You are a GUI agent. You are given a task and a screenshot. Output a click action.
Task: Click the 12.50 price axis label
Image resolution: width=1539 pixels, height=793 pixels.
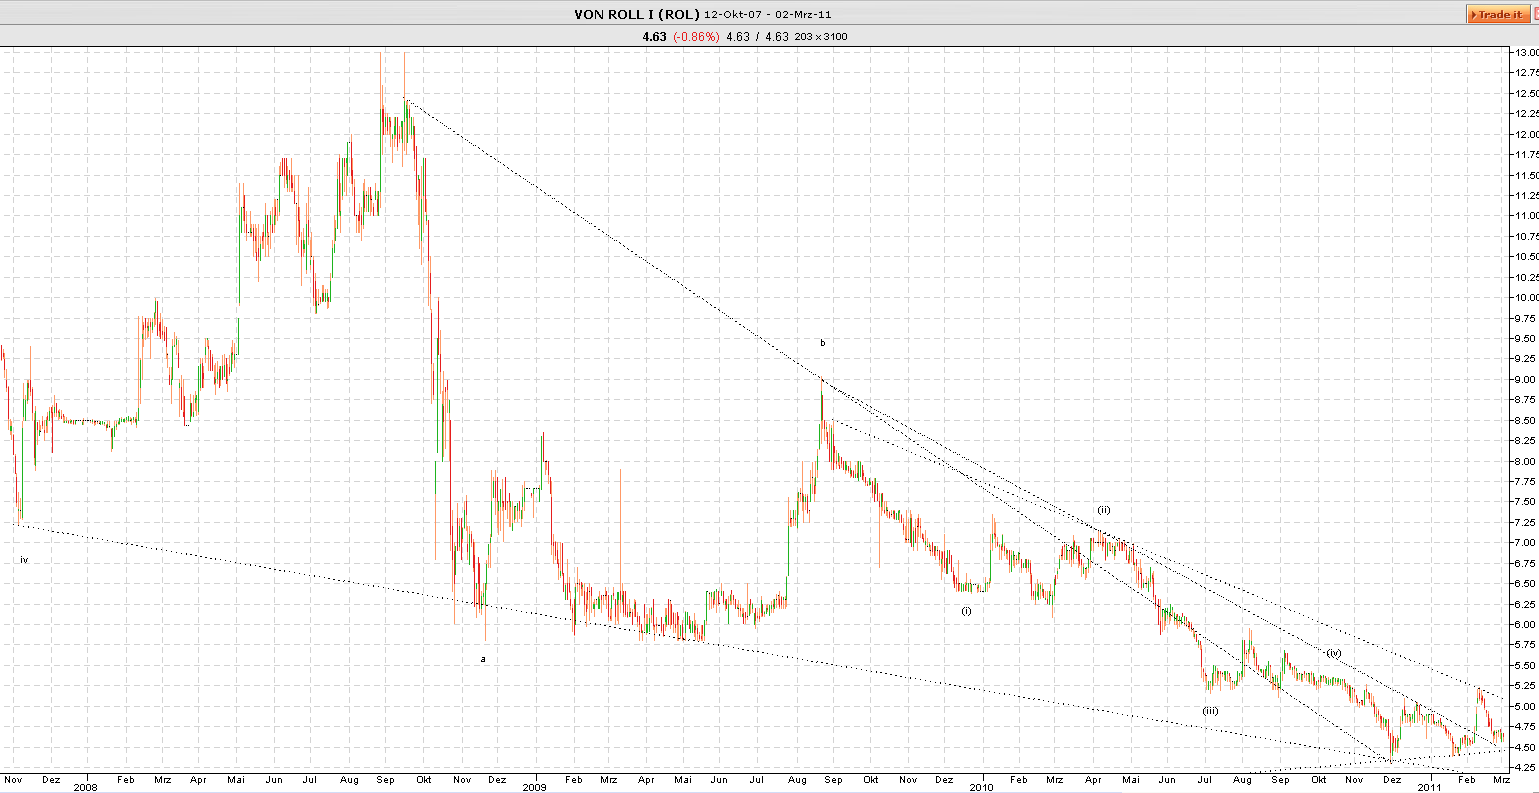[1526, 93]
